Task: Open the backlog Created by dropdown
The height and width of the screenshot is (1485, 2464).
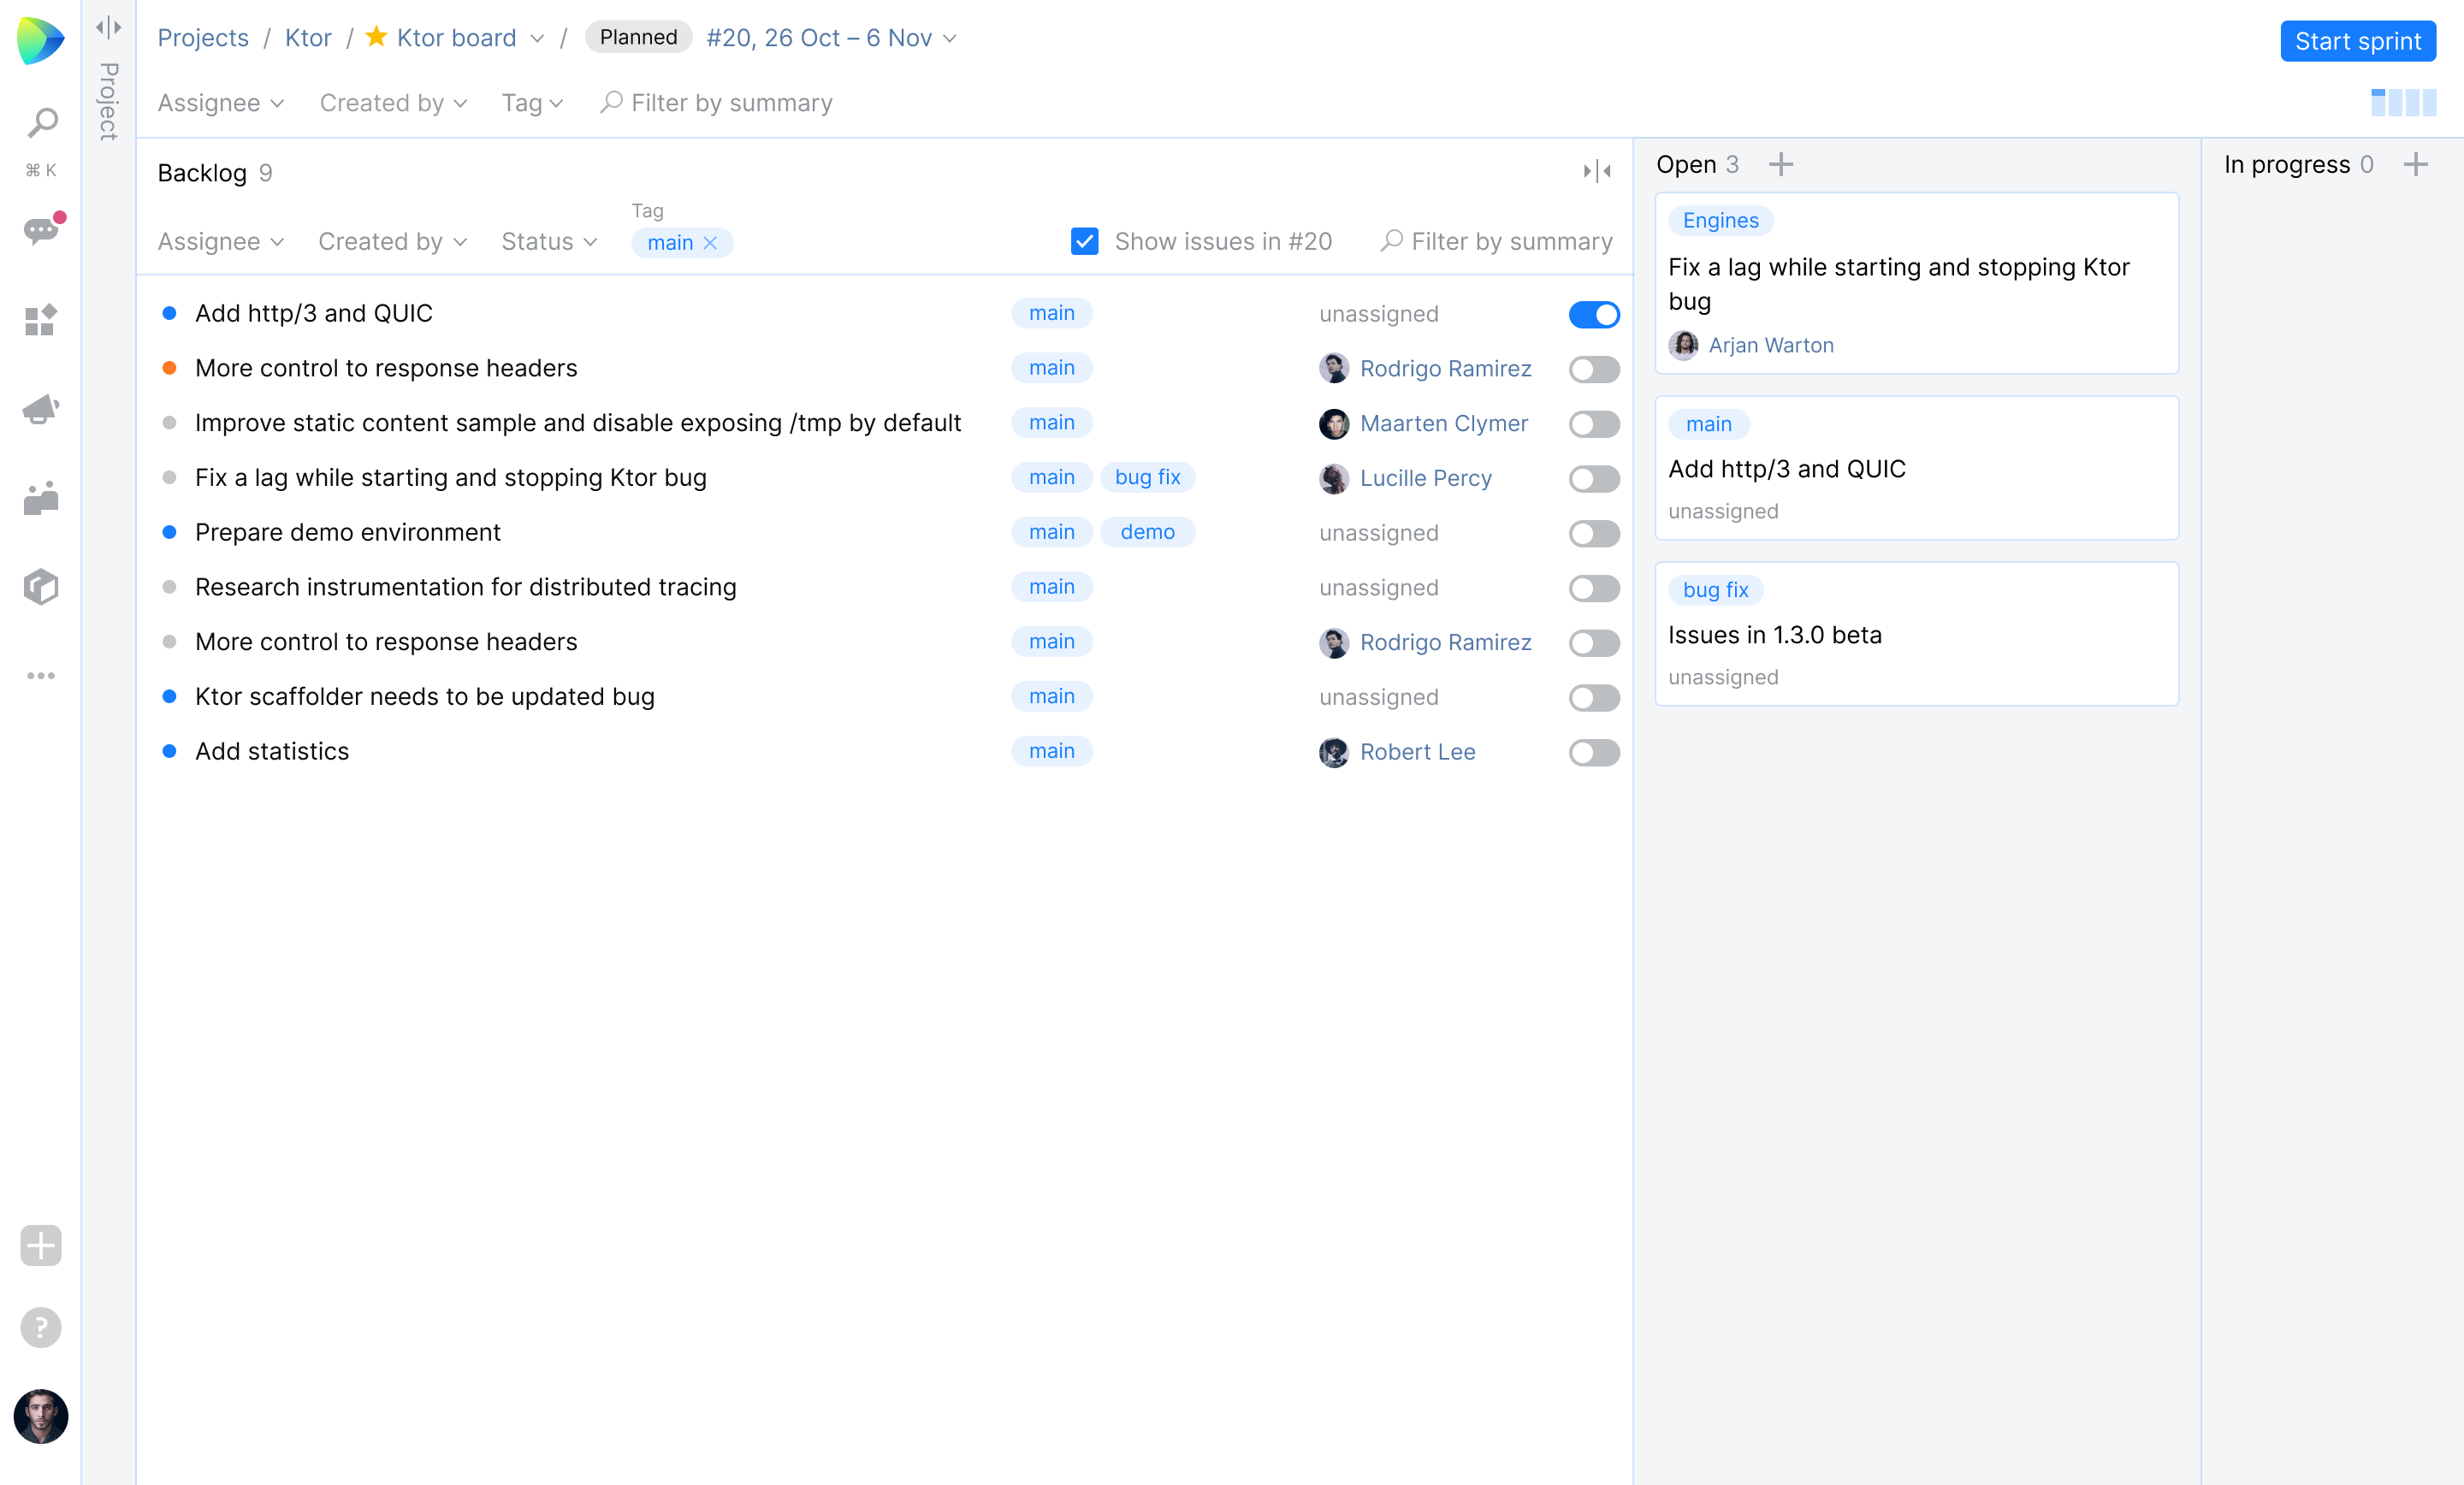Action: coord(392,241)
